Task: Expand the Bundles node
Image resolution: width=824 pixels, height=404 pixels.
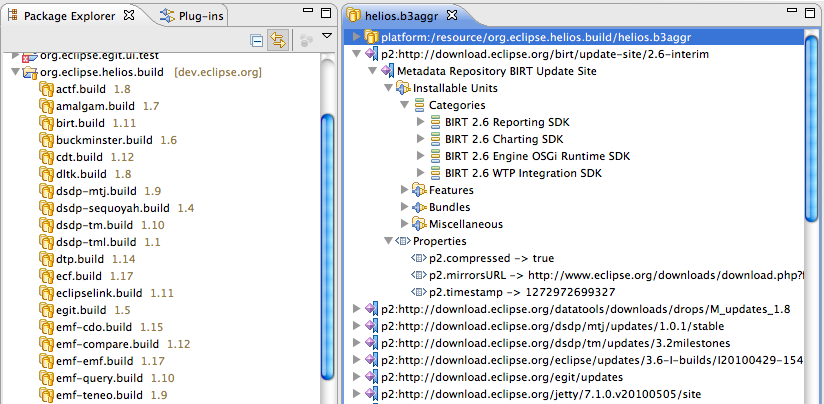Action: [x=404, y=207]
